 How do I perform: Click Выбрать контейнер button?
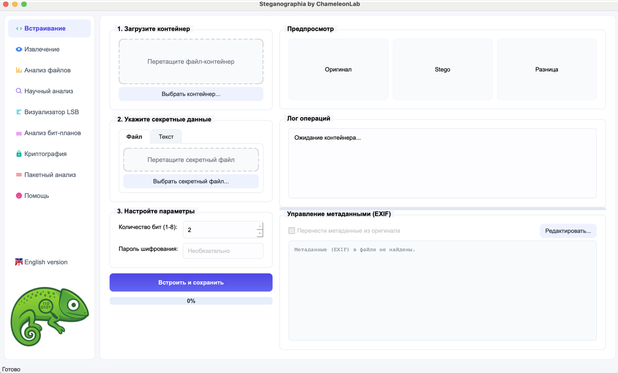click(x=191, y=94)
